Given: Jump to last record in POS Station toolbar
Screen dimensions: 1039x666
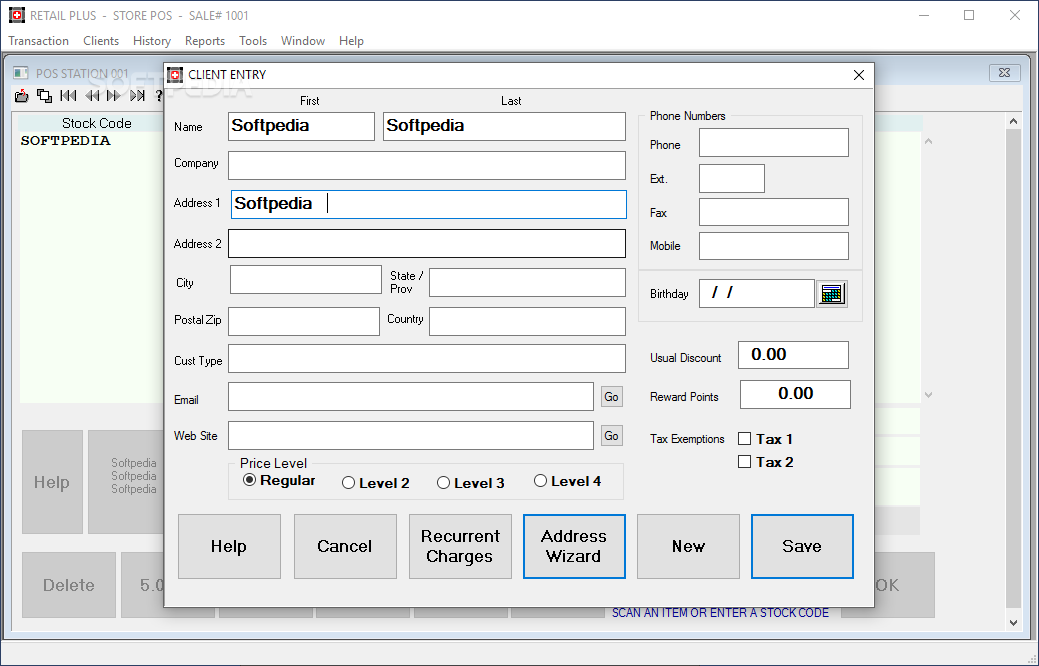Looking at the screenshot, I should 137,95.
